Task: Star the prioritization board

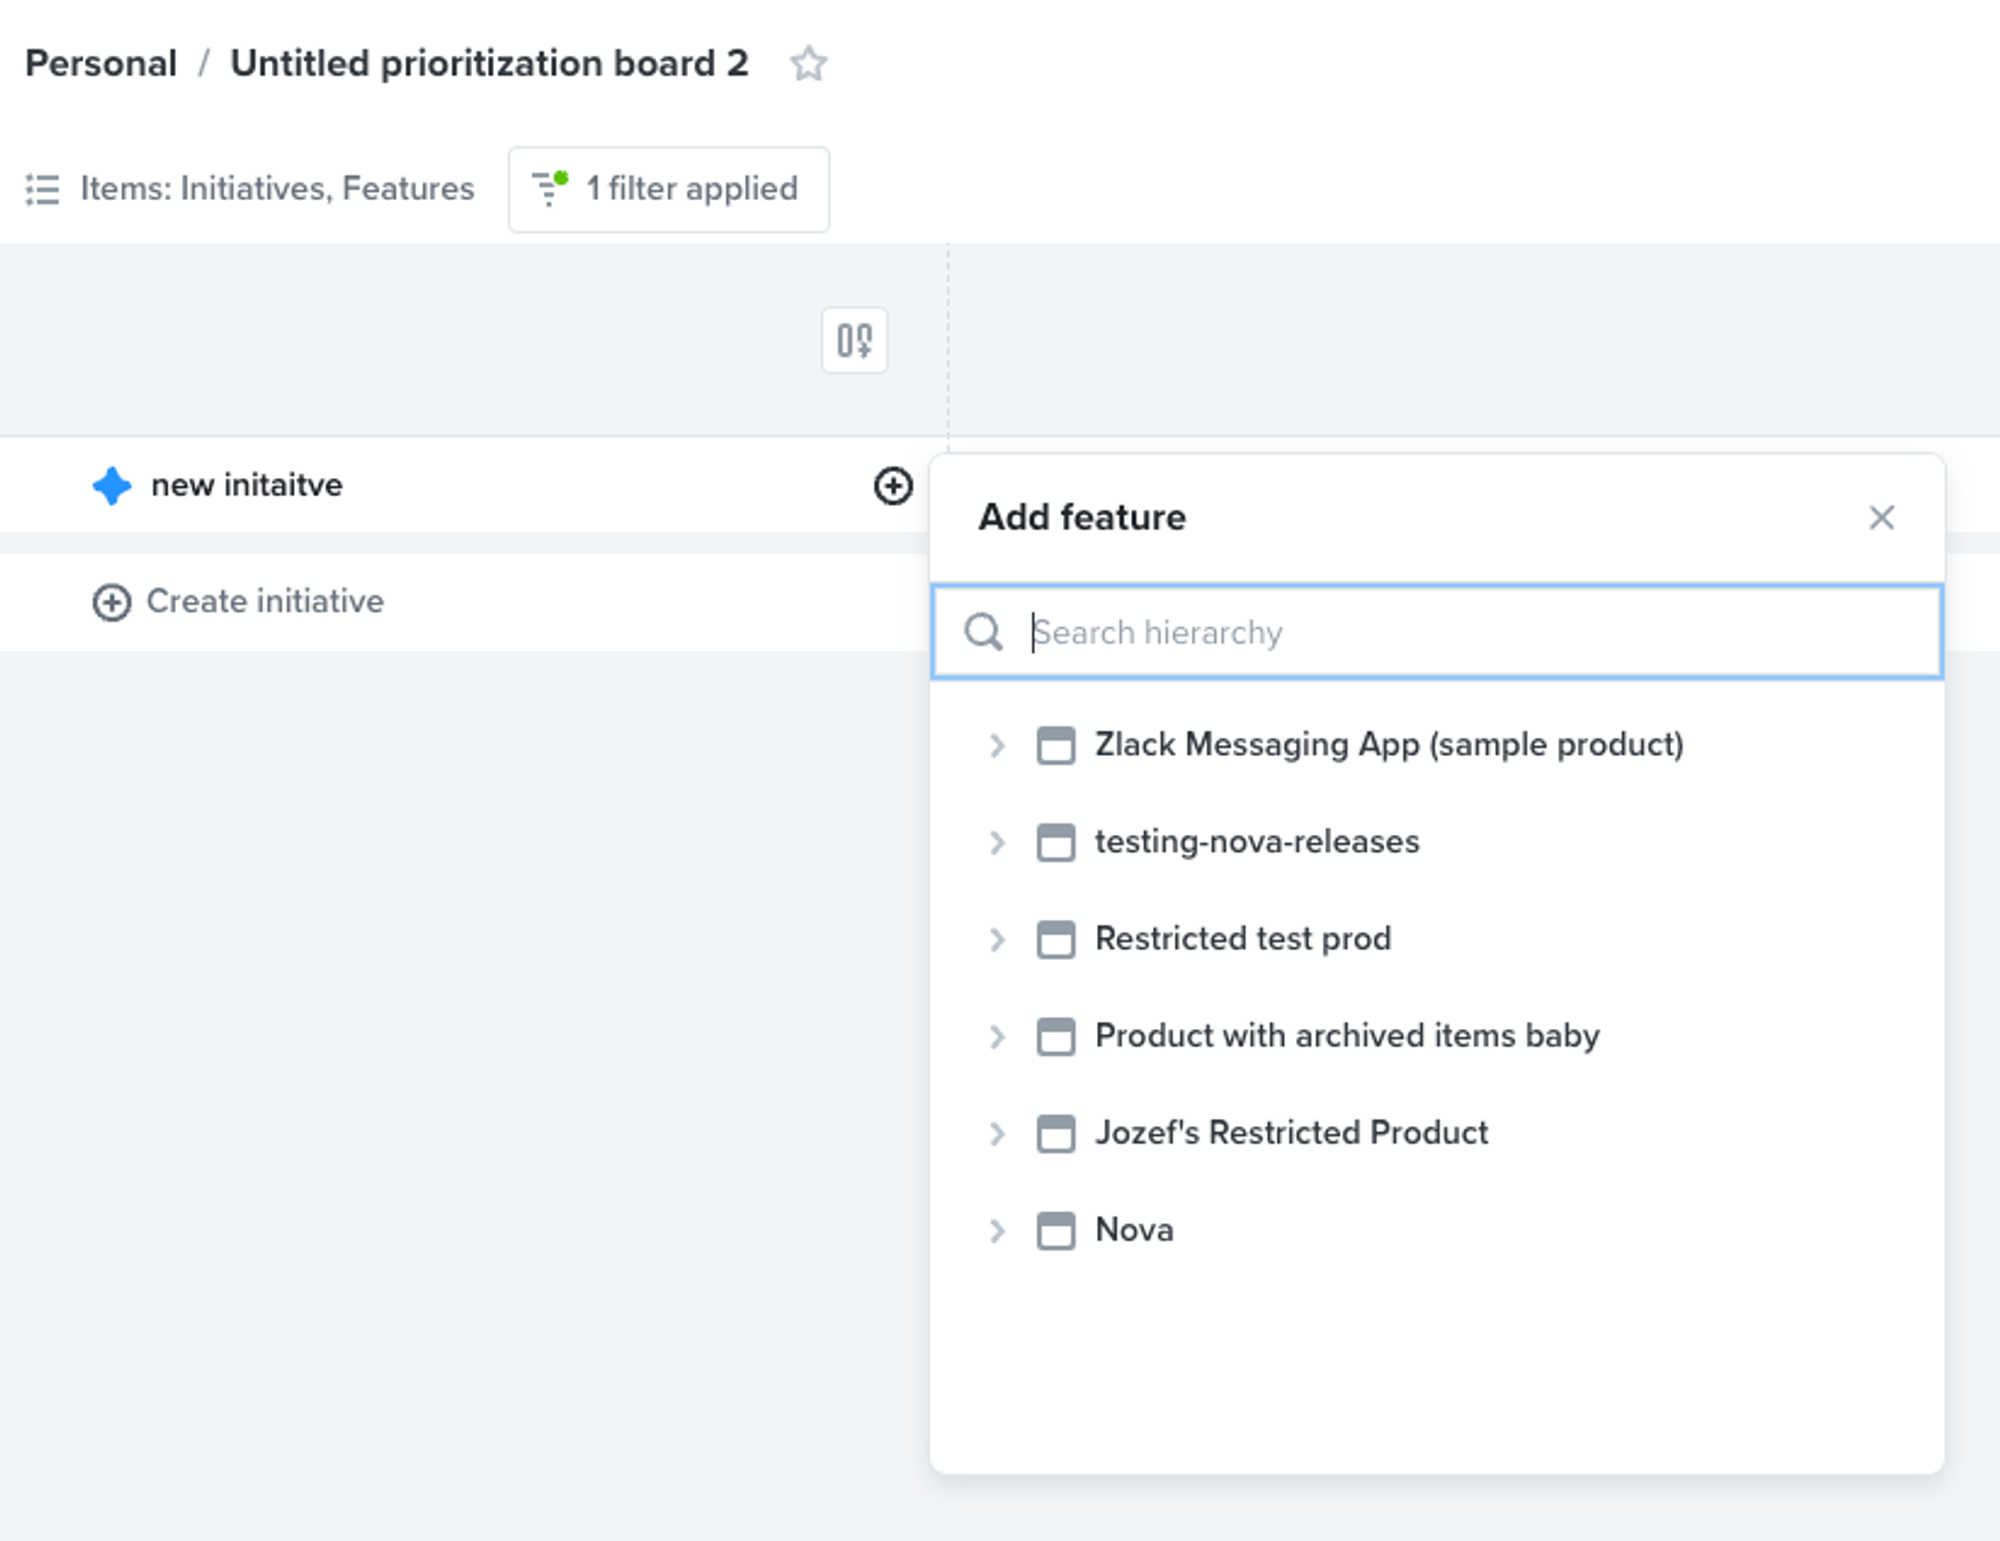Action: (808, 64)
